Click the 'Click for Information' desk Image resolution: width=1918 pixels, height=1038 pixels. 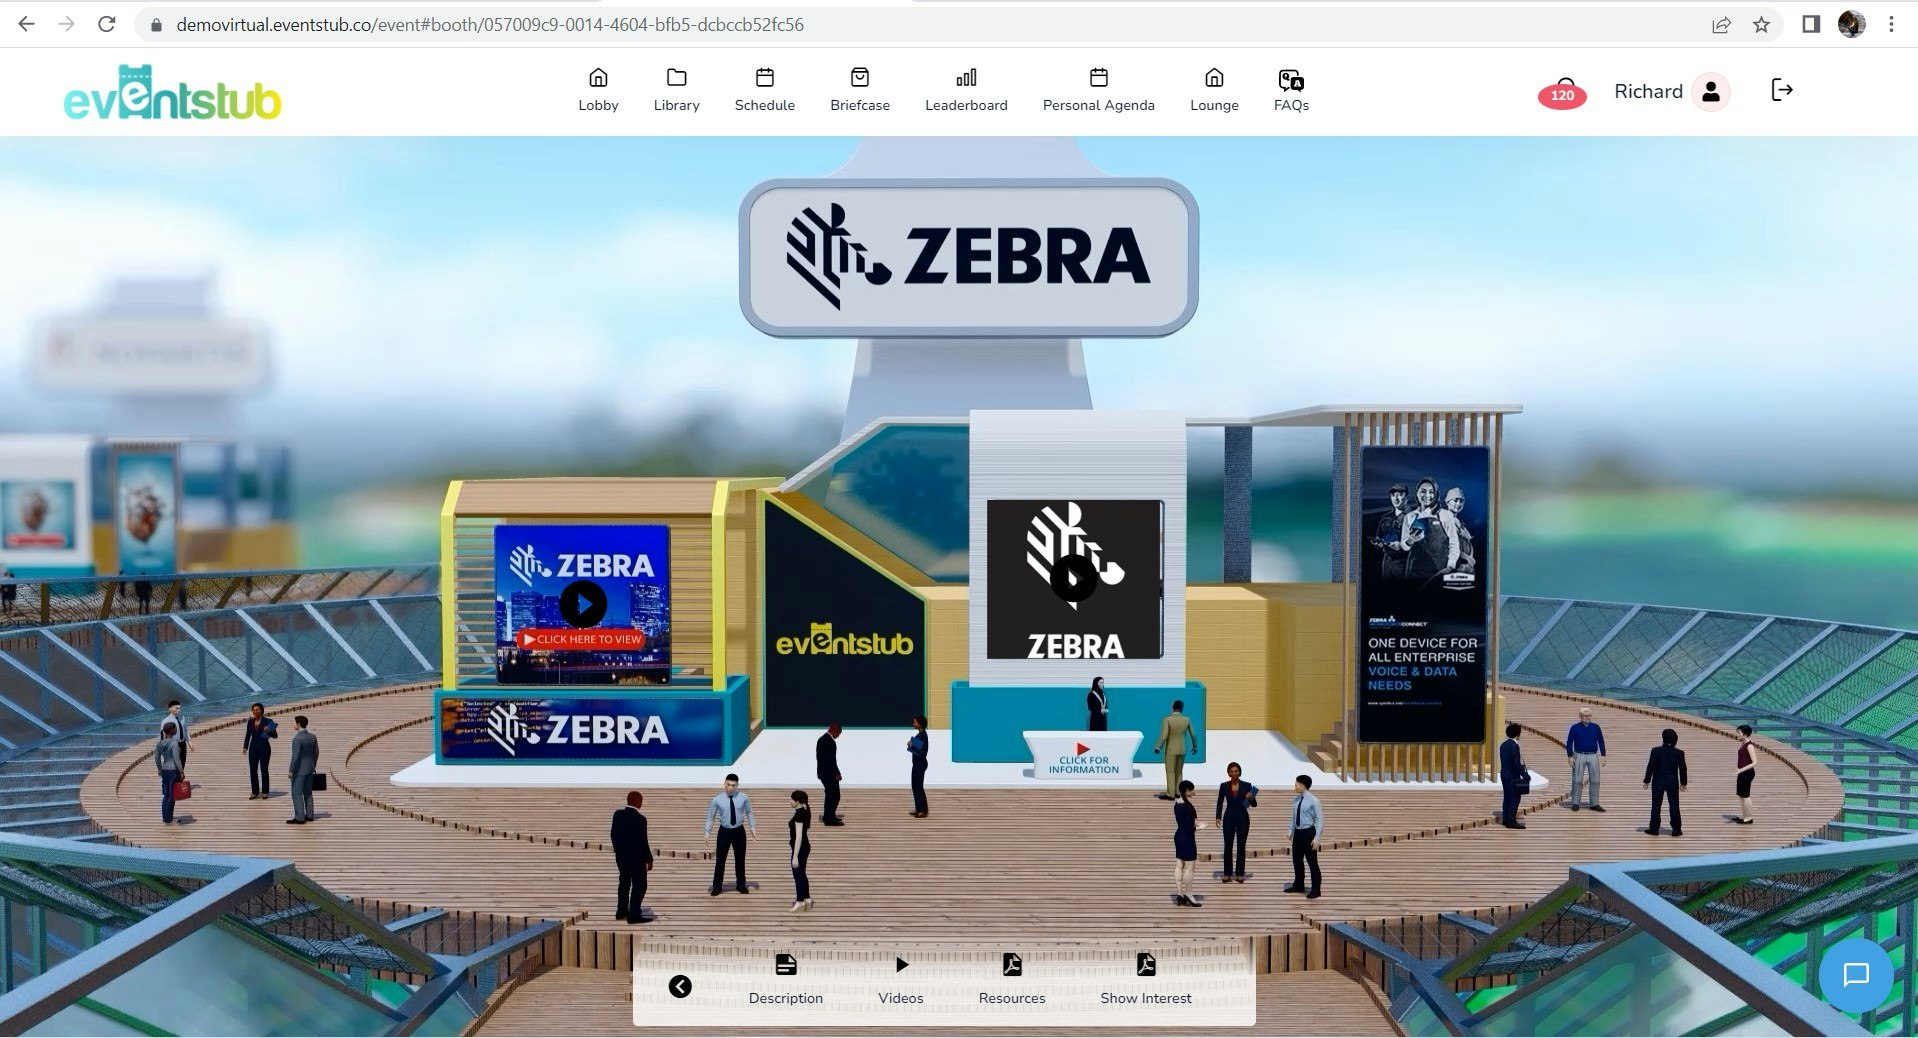coord(1083,757)
